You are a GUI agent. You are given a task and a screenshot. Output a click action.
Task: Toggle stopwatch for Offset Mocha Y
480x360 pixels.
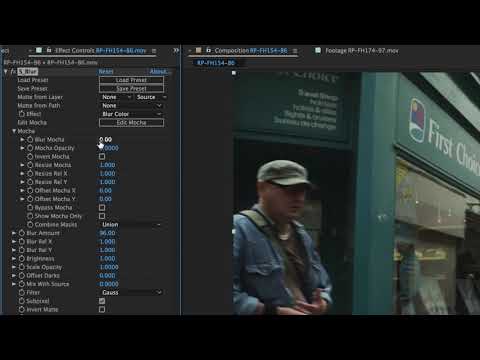click(30, 199)
